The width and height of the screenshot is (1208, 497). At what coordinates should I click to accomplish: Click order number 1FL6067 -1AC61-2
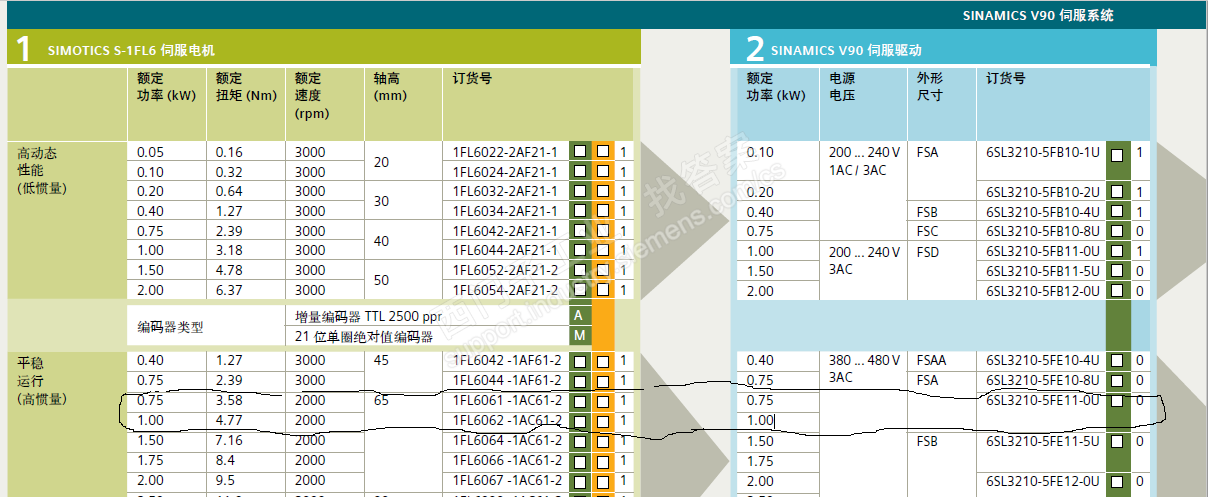(x=508, y=481)
